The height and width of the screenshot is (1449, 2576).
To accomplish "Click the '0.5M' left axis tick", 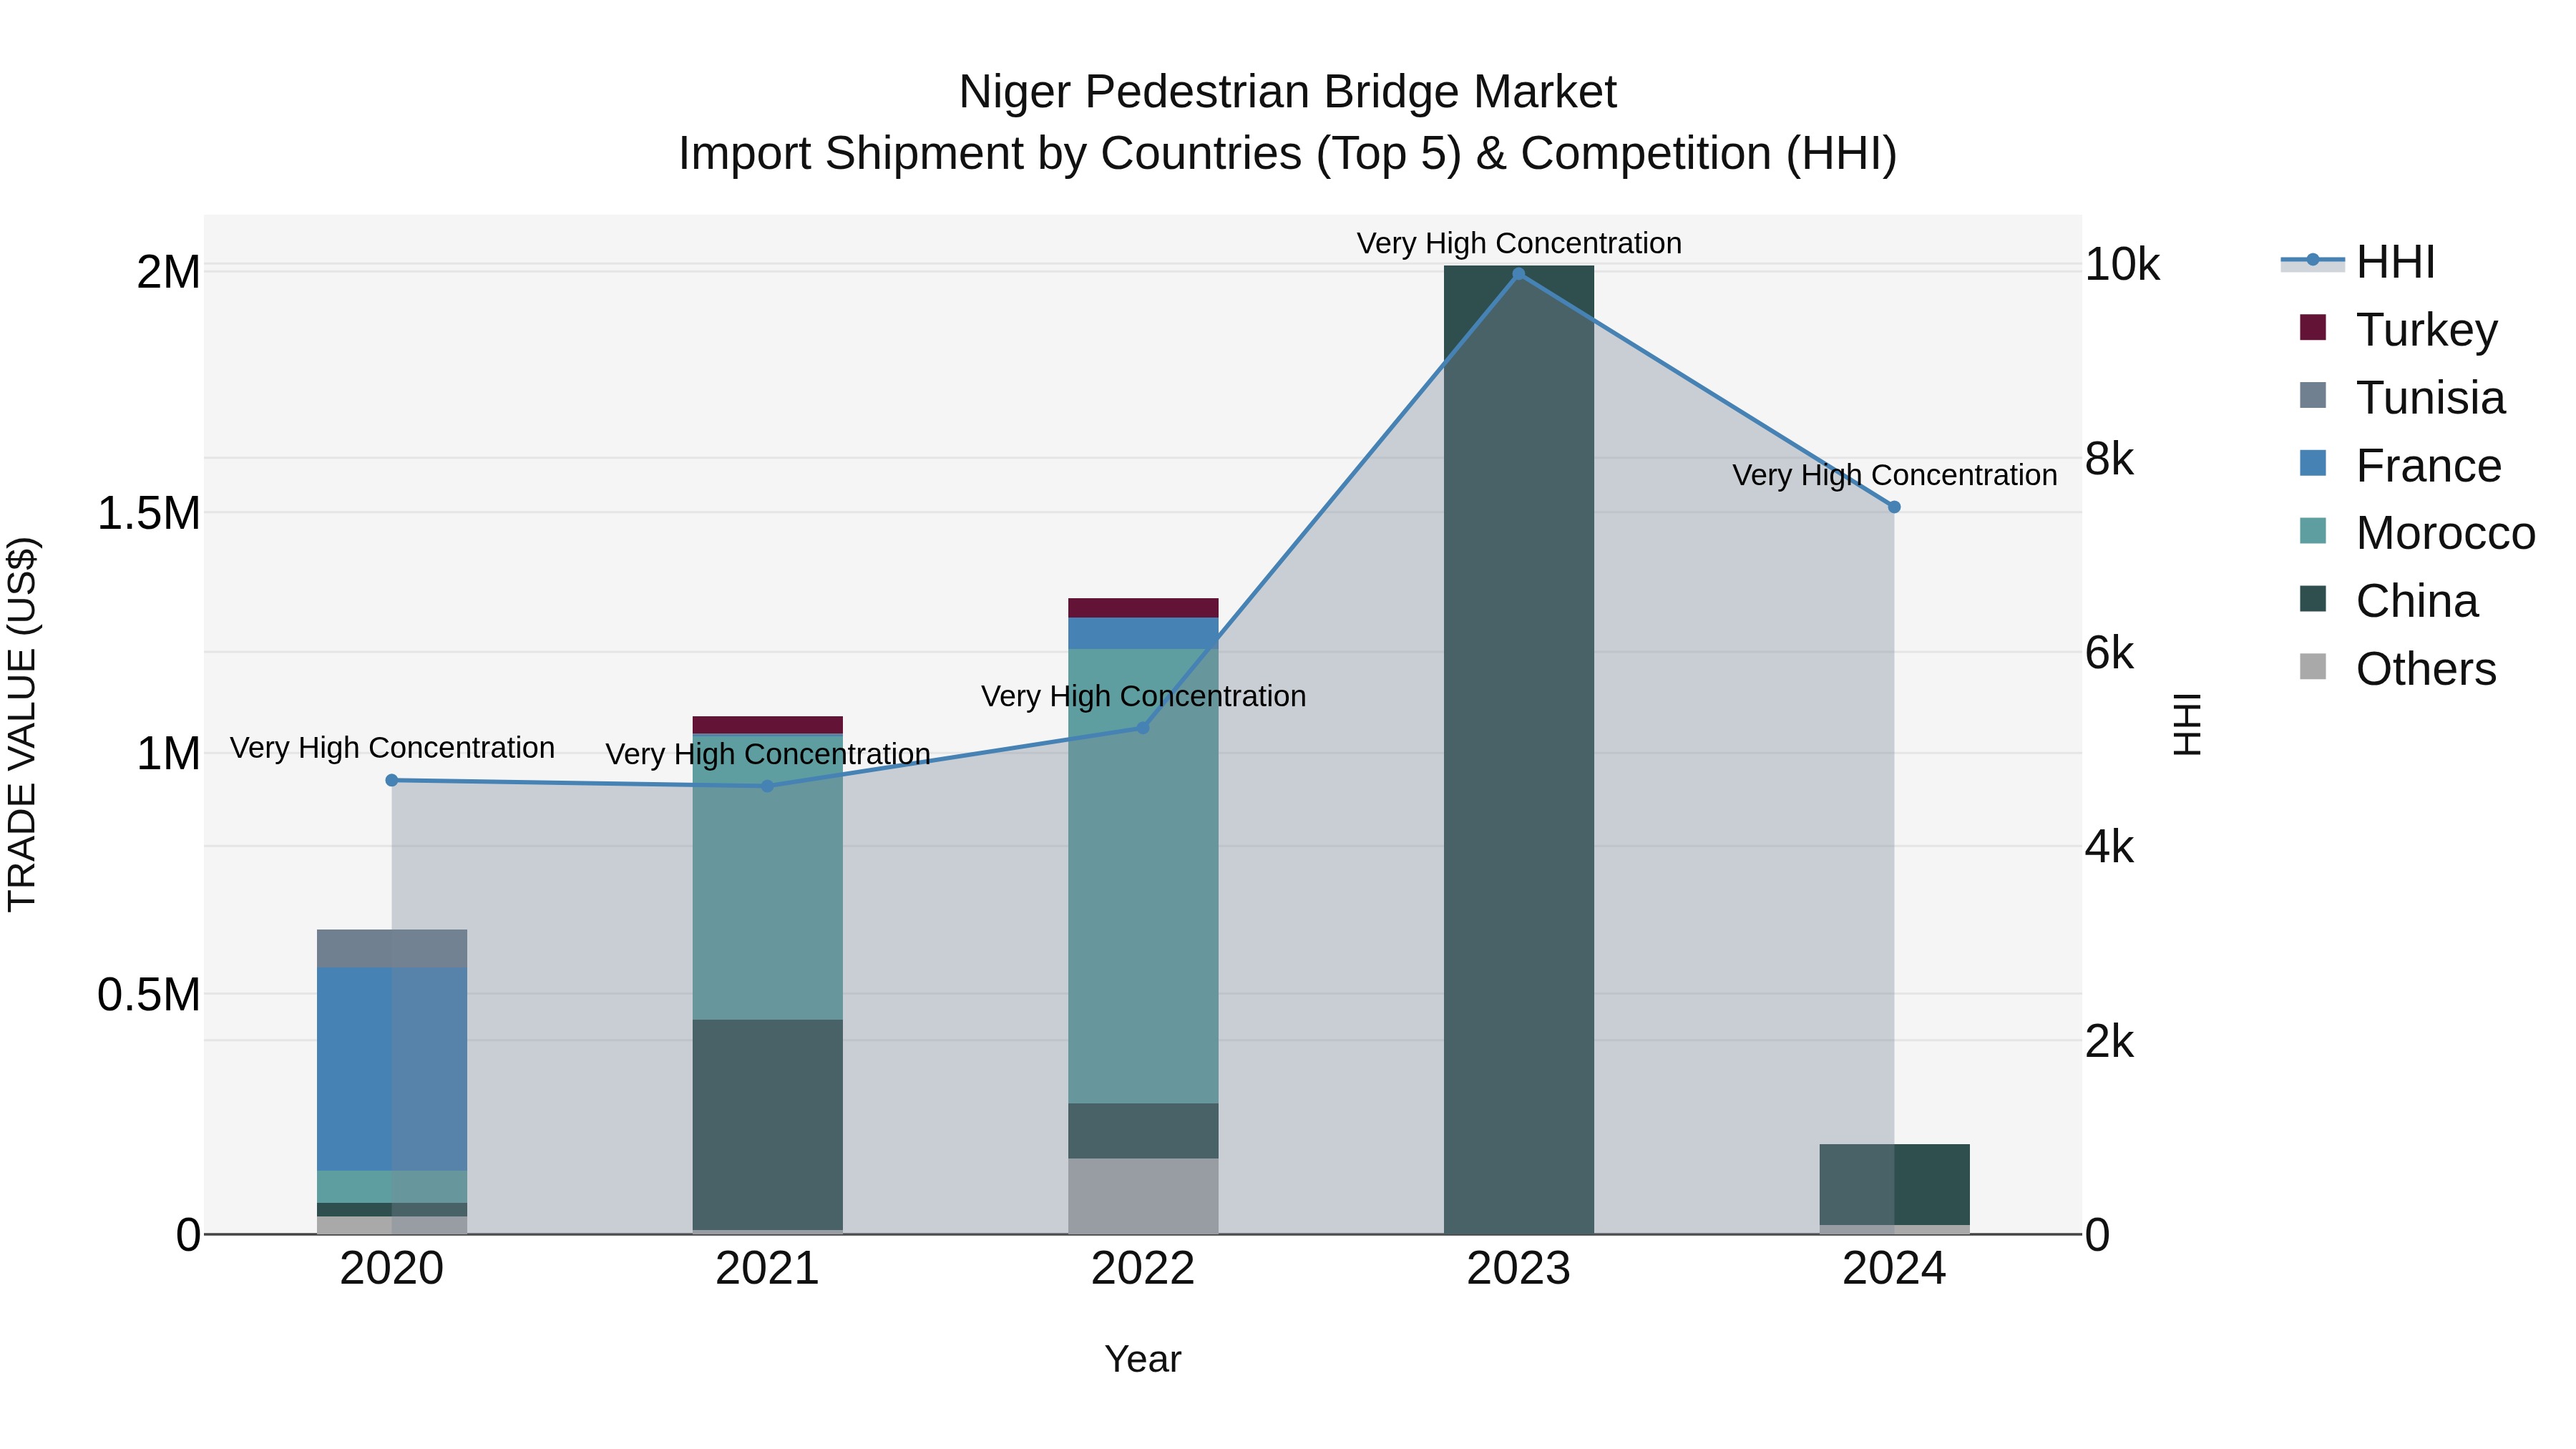I will pos(149,995).
